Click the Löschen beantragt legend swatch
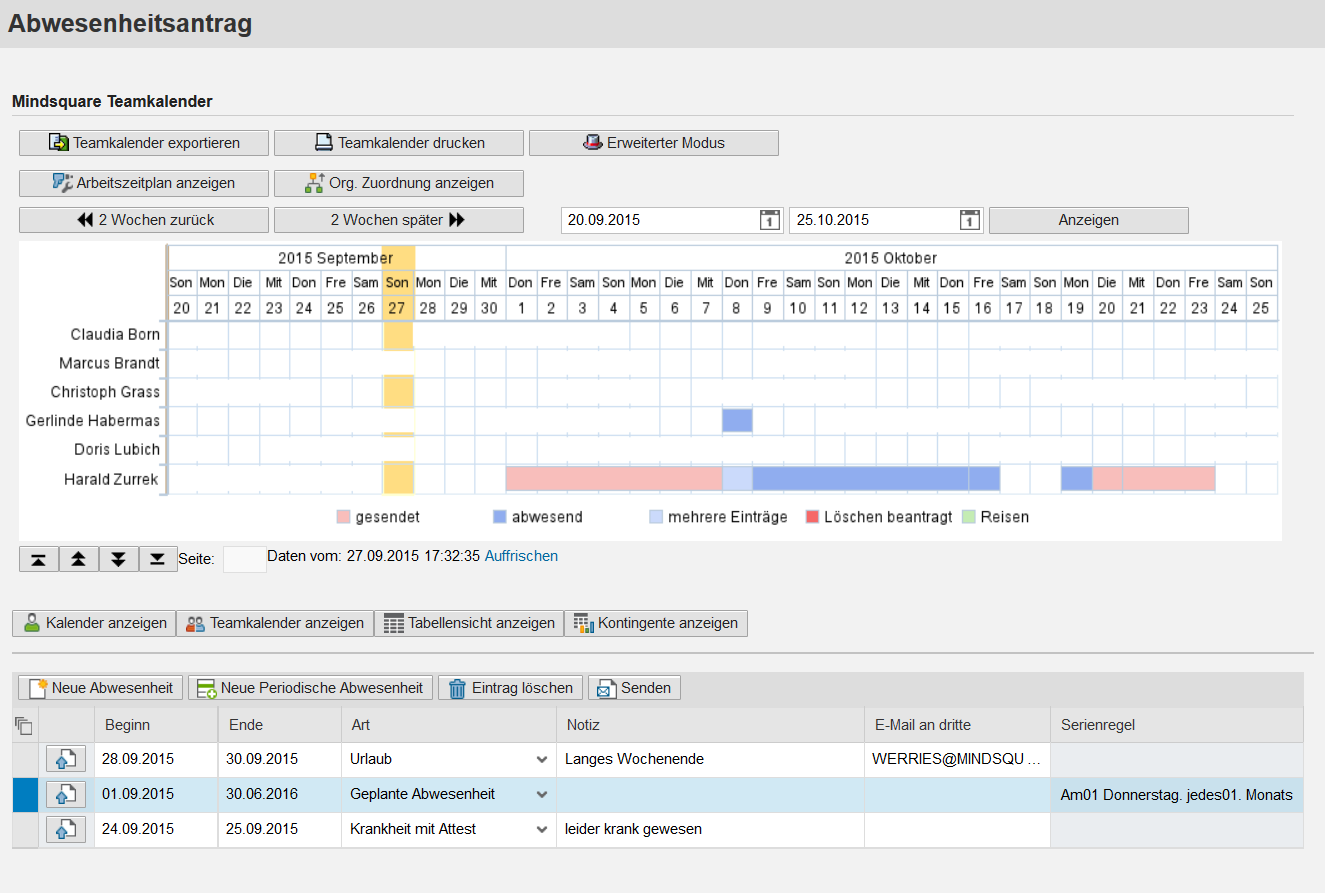Screen dimensions: 1325x893 813,517
